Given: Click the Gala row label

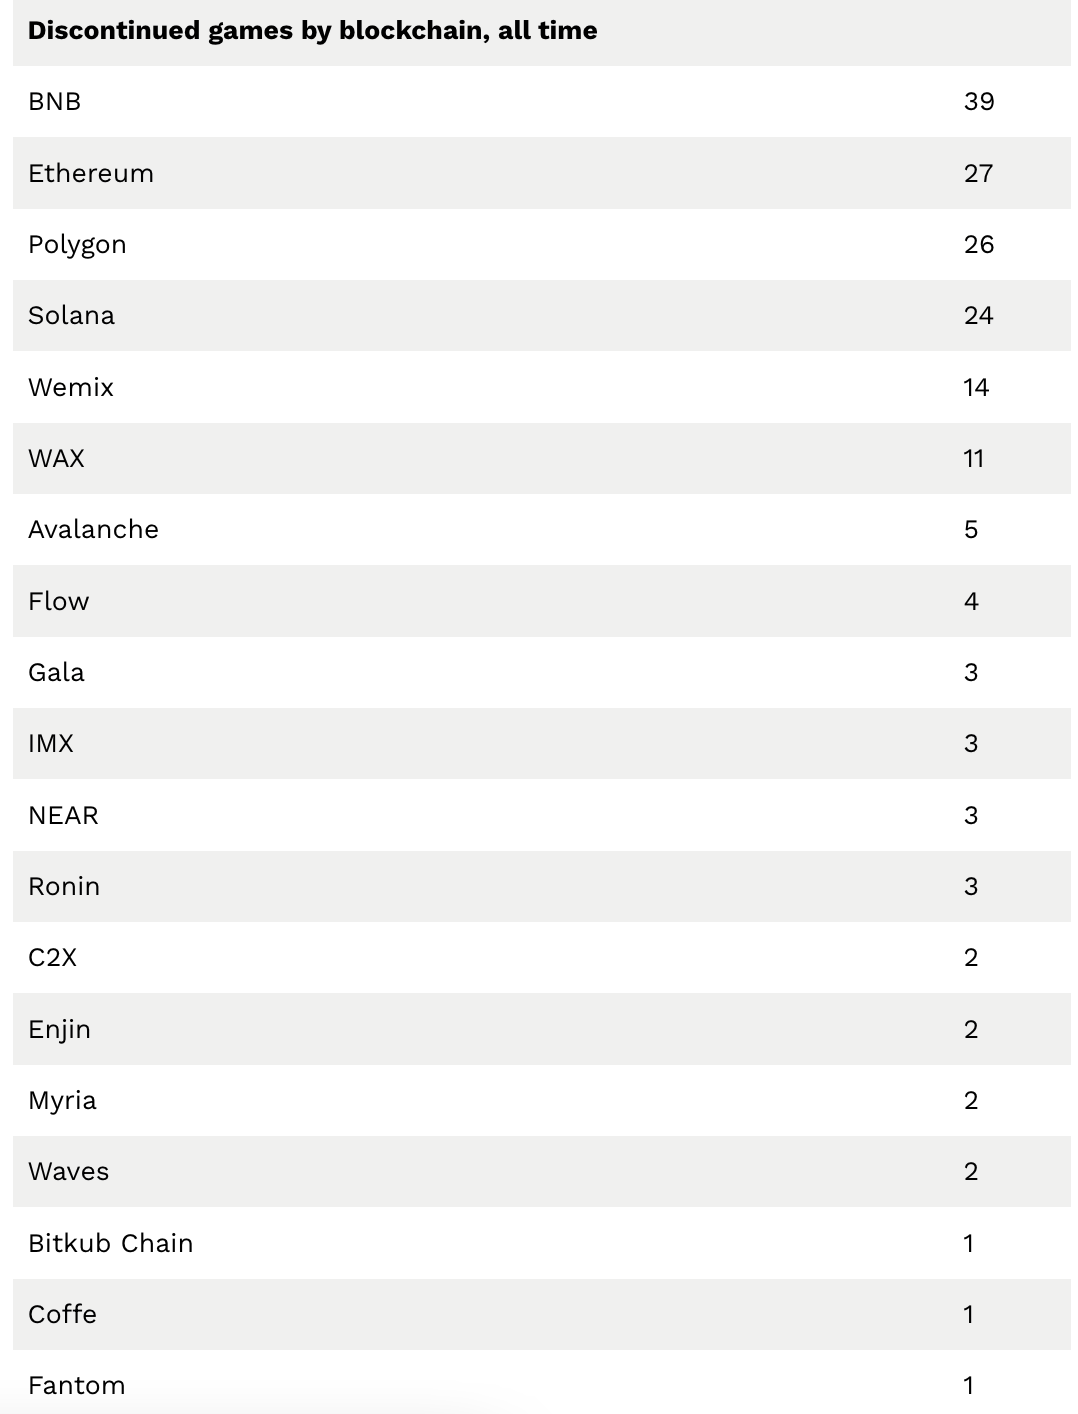Looking at the screenshot, I should point(56,672).
